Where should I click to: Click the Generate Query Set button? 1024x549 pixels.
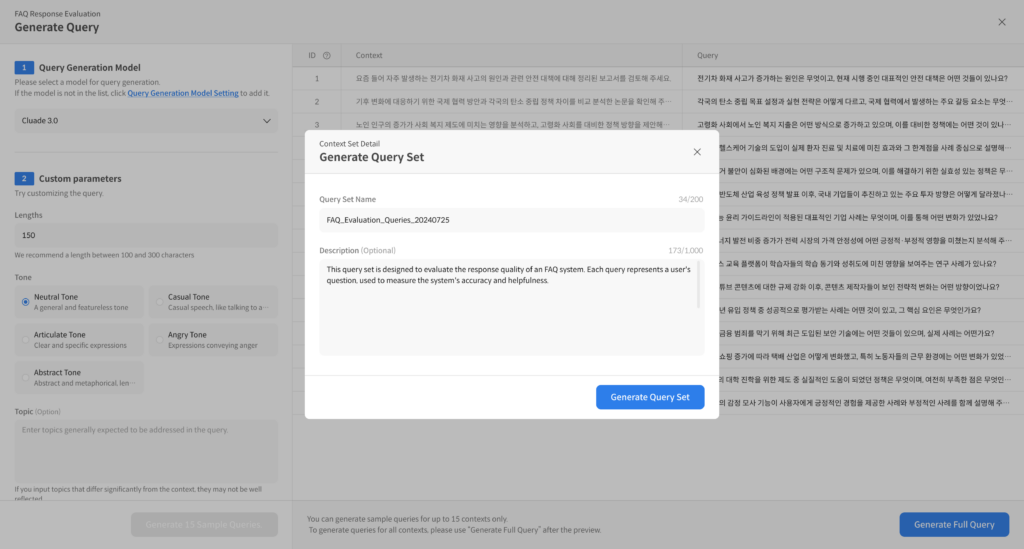point(650,397)
